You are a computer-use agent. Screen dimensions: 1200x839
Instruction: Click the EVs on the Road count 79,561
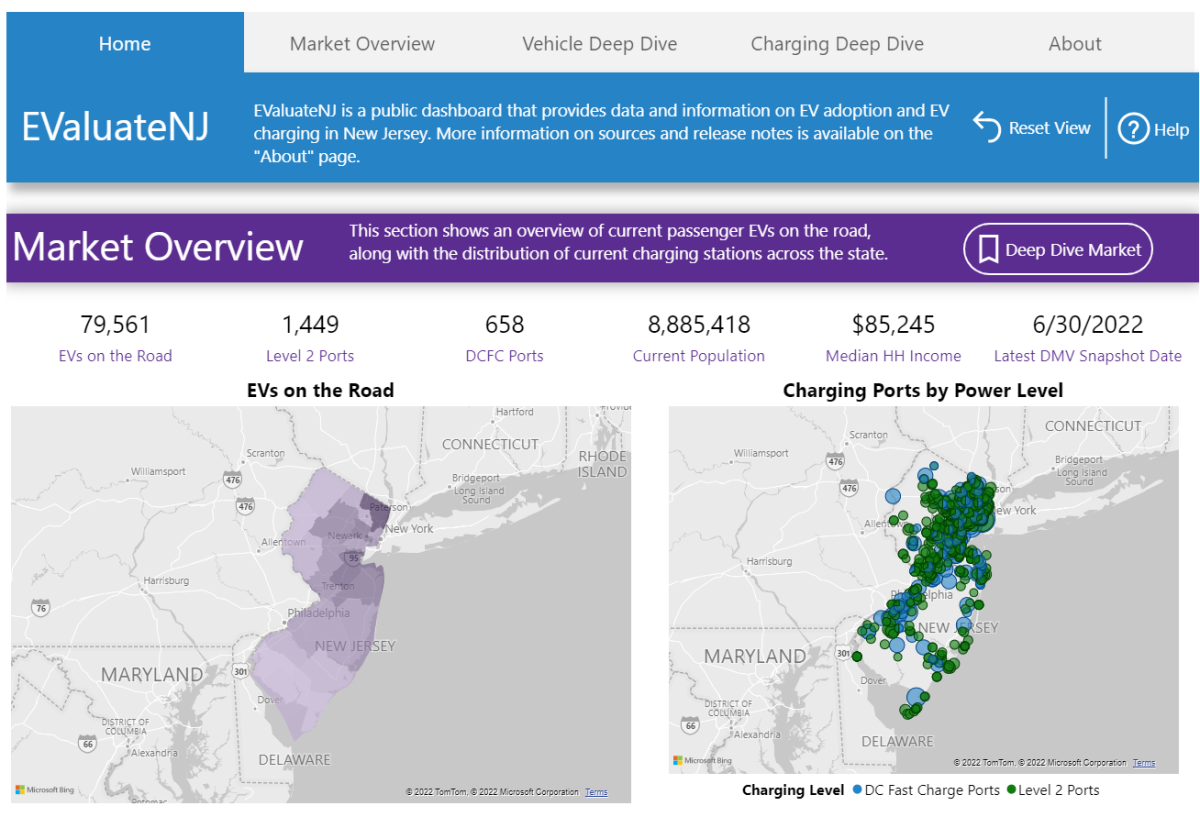(115, 324)
